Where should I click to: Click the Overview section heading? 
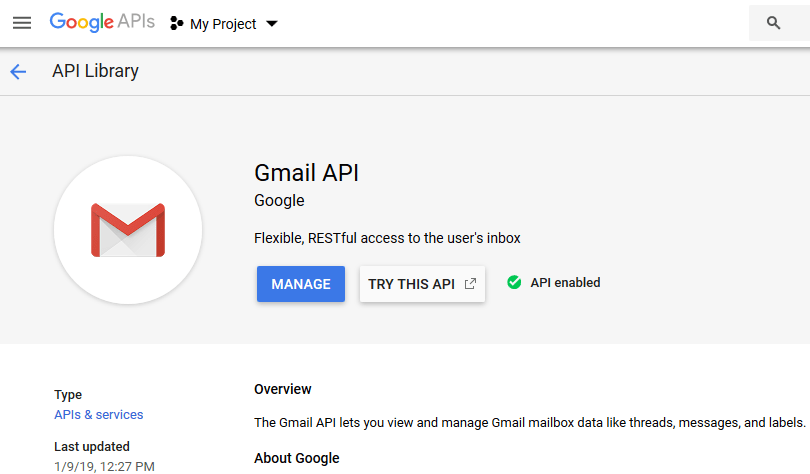click(283, 389)
